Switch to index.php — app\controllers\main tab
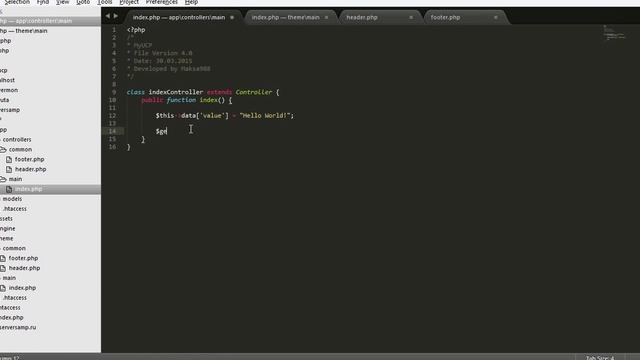Image resolution: width=640 pixels, height=360 pixels. click(x=179, y=18)
